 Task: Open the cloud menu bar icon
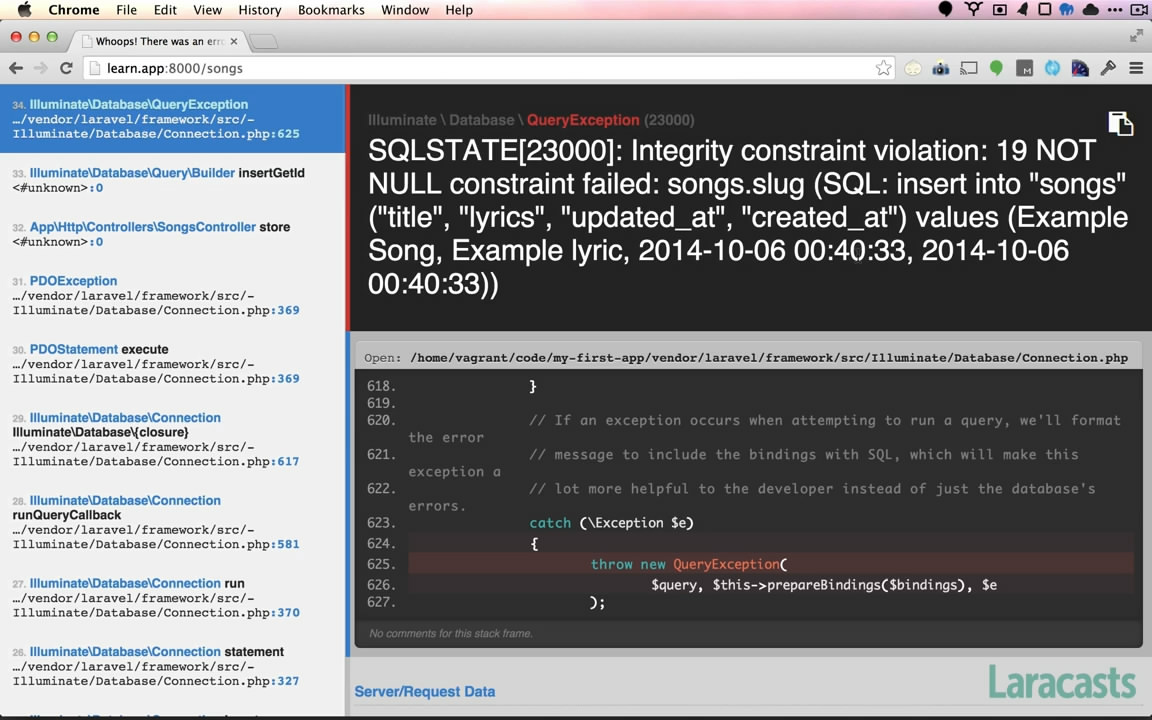click(1091, 10)
